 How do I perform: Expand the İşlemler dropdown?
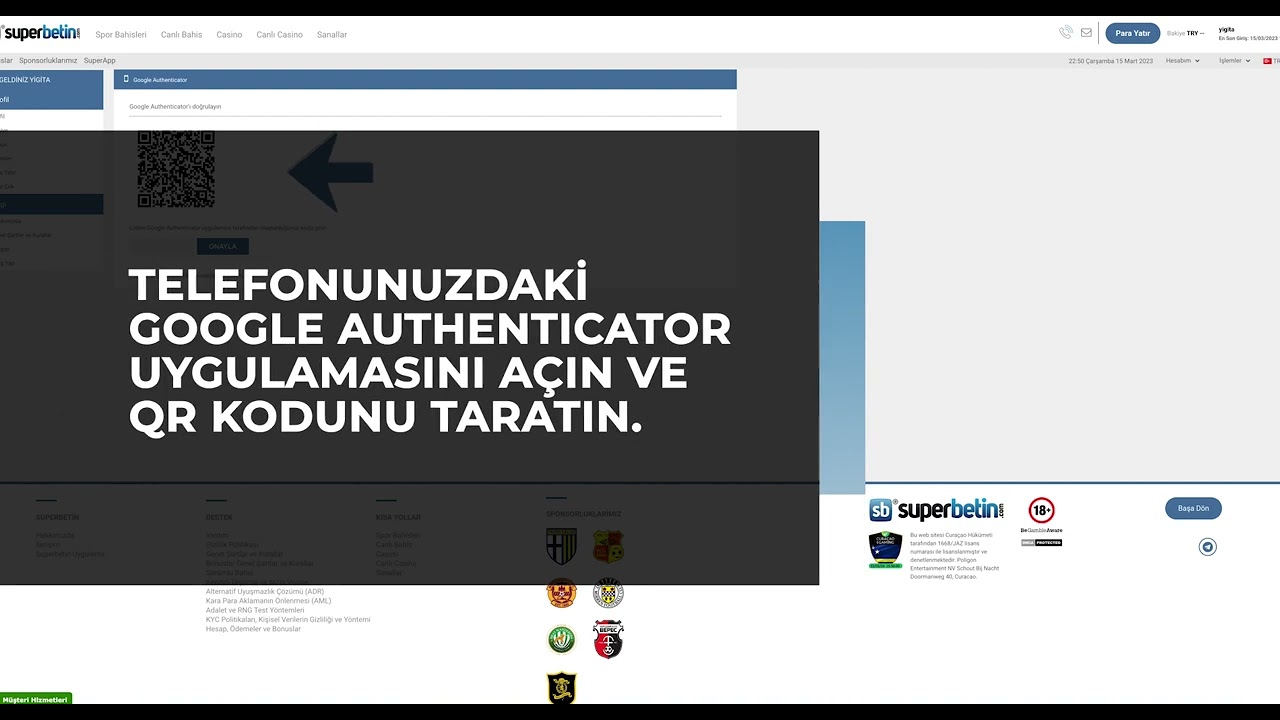[1234, 61]
